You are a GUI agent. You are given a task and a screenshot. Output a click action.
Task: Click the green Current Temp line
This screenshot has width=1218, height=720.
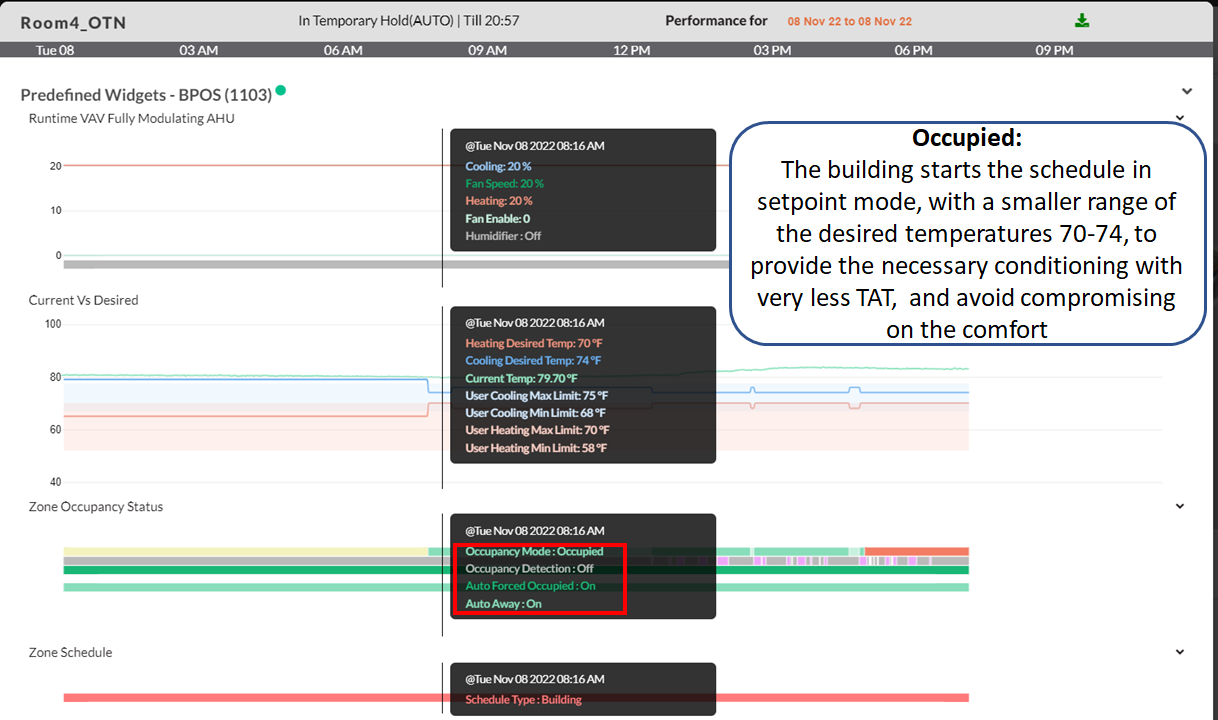(x=850, y=369)
